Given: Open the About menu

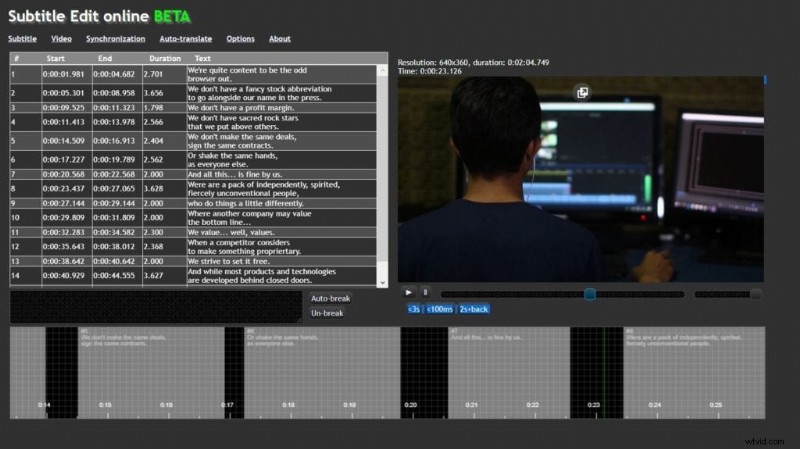Looking at the screenshot, I should [280, 39].
